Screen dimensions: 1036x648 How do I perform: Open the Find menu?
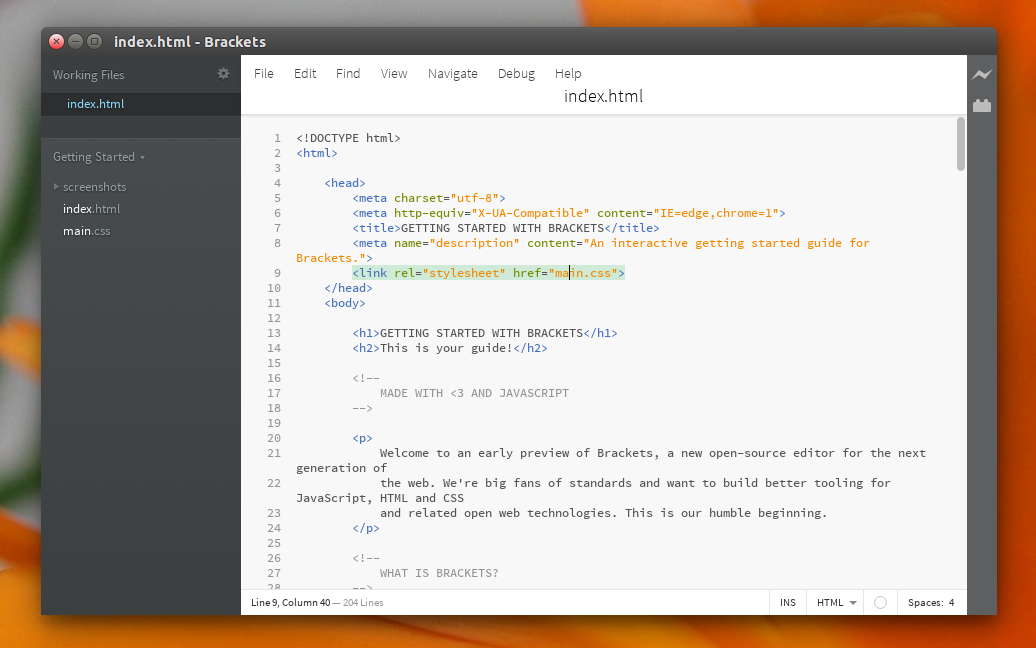(348, 73)
